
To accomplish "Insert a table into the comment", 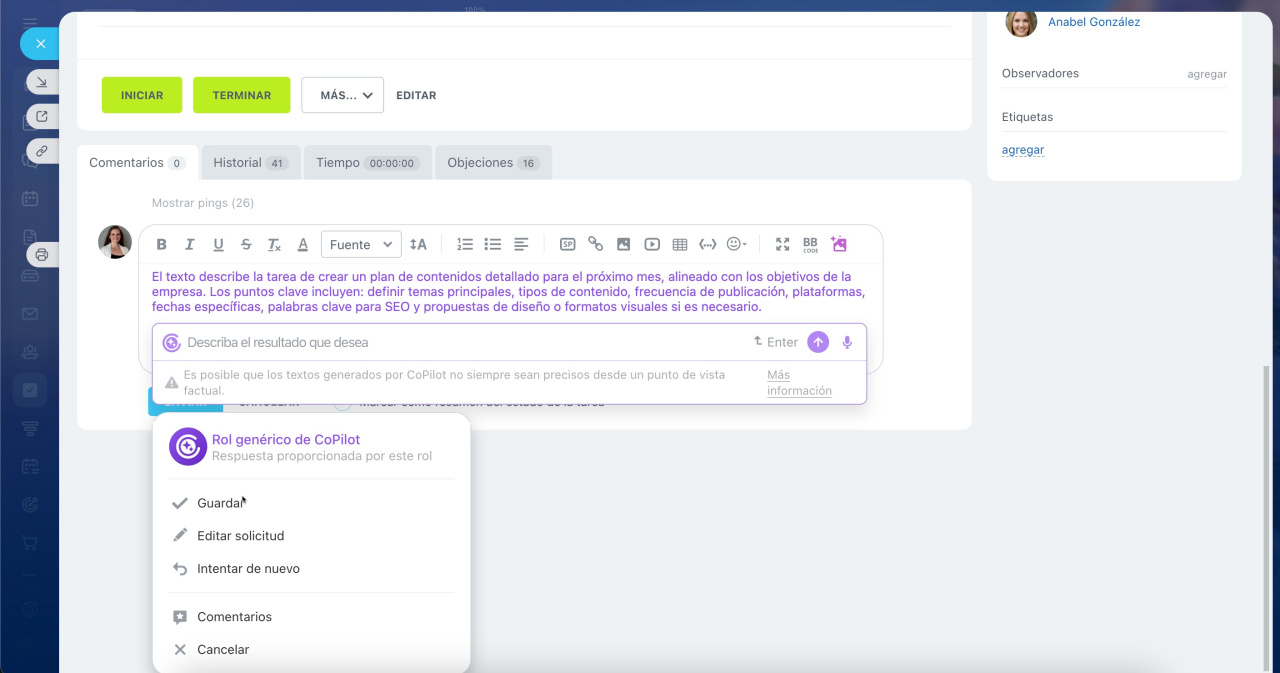I will (680, 245).
